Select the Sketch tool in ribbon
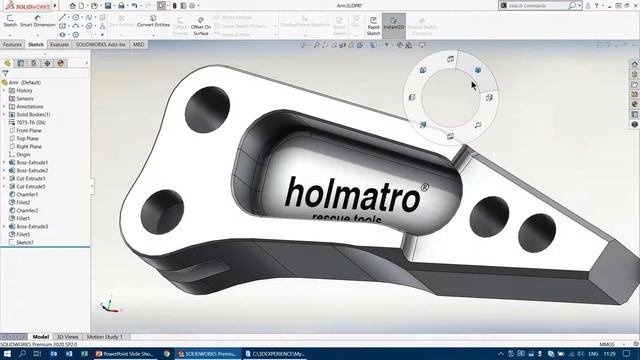 [x=10, y=21]
